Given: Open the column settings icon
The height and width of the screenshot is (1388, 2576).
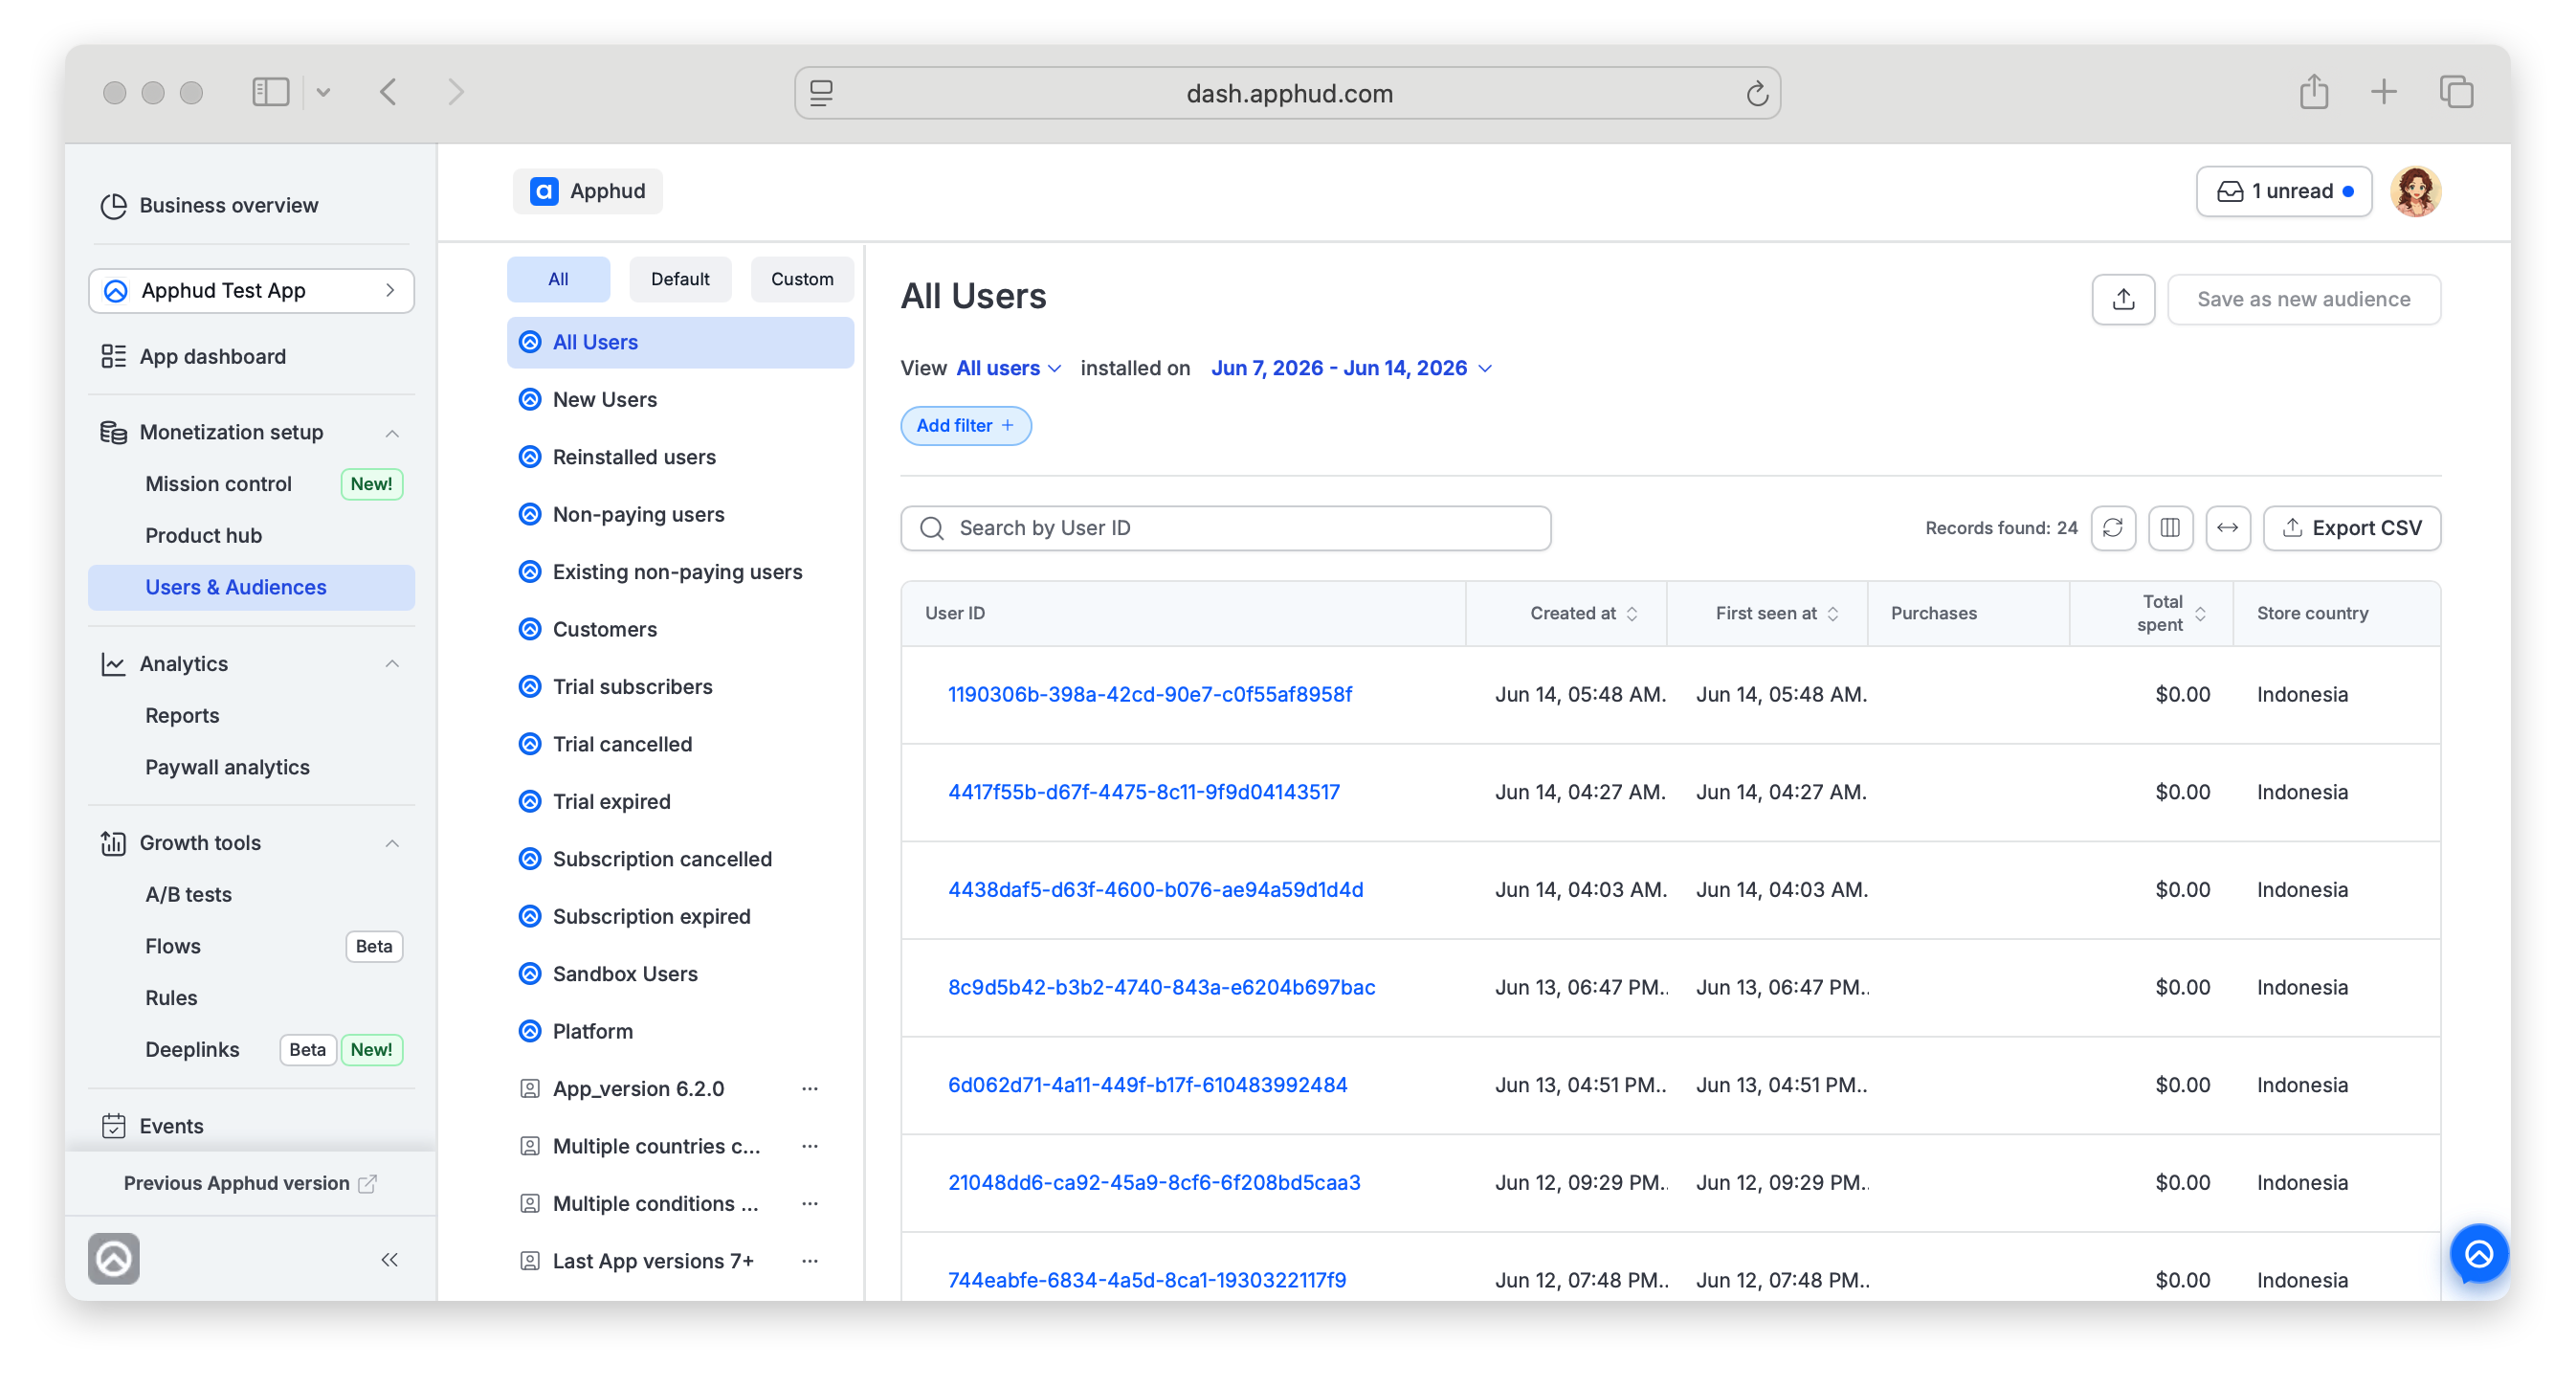Looking at the screenshot, I should (x=2170, y=528).
